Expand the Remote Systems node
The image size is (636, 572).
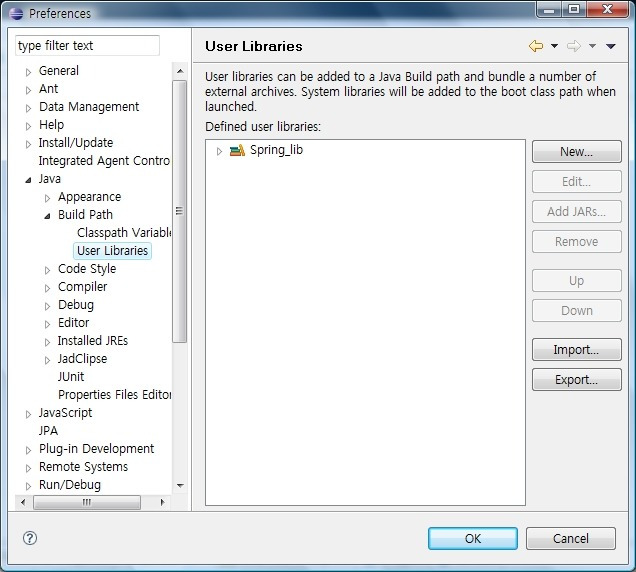[28, 468]
